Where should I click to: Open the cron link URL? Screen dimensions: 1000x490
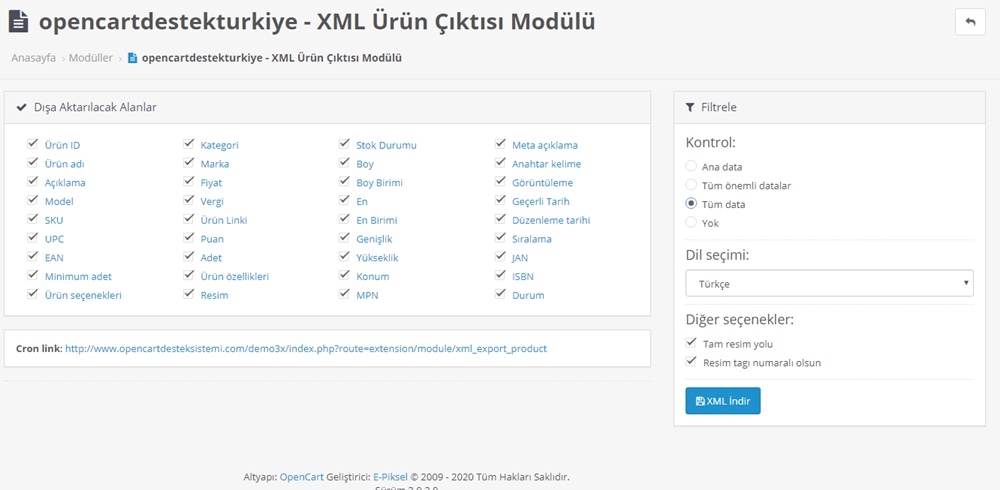[305, 349]
